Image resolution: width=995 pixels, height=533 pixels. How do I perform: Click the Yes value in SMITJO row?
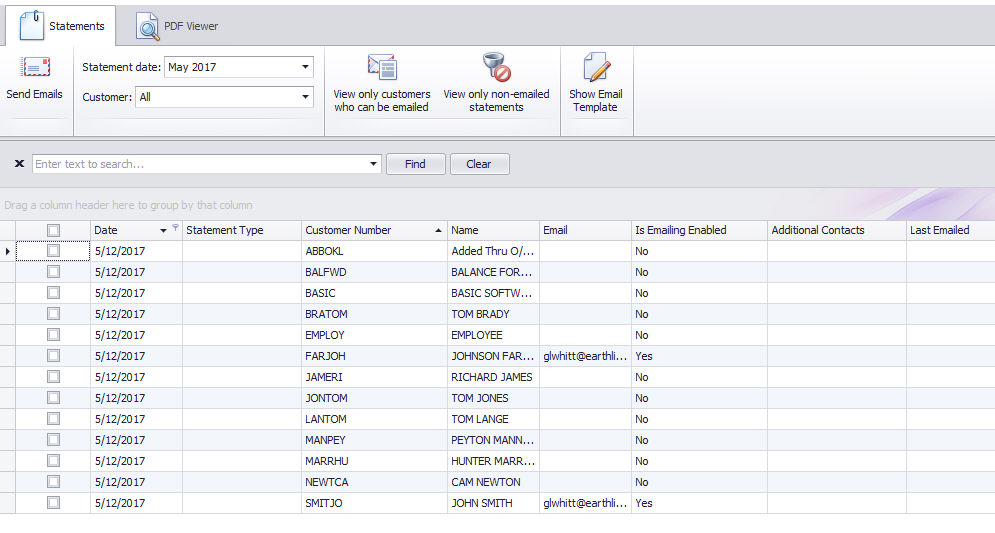click(644, 503)
